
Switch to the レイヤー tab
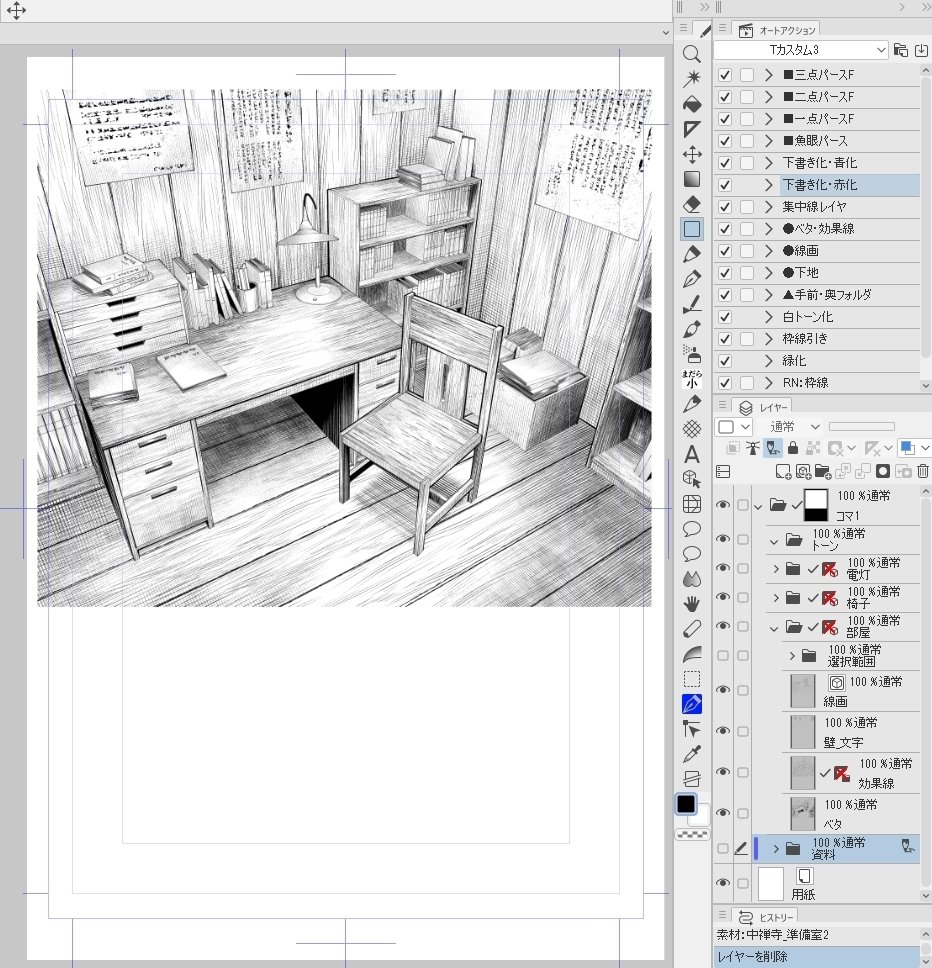point(763,407)
